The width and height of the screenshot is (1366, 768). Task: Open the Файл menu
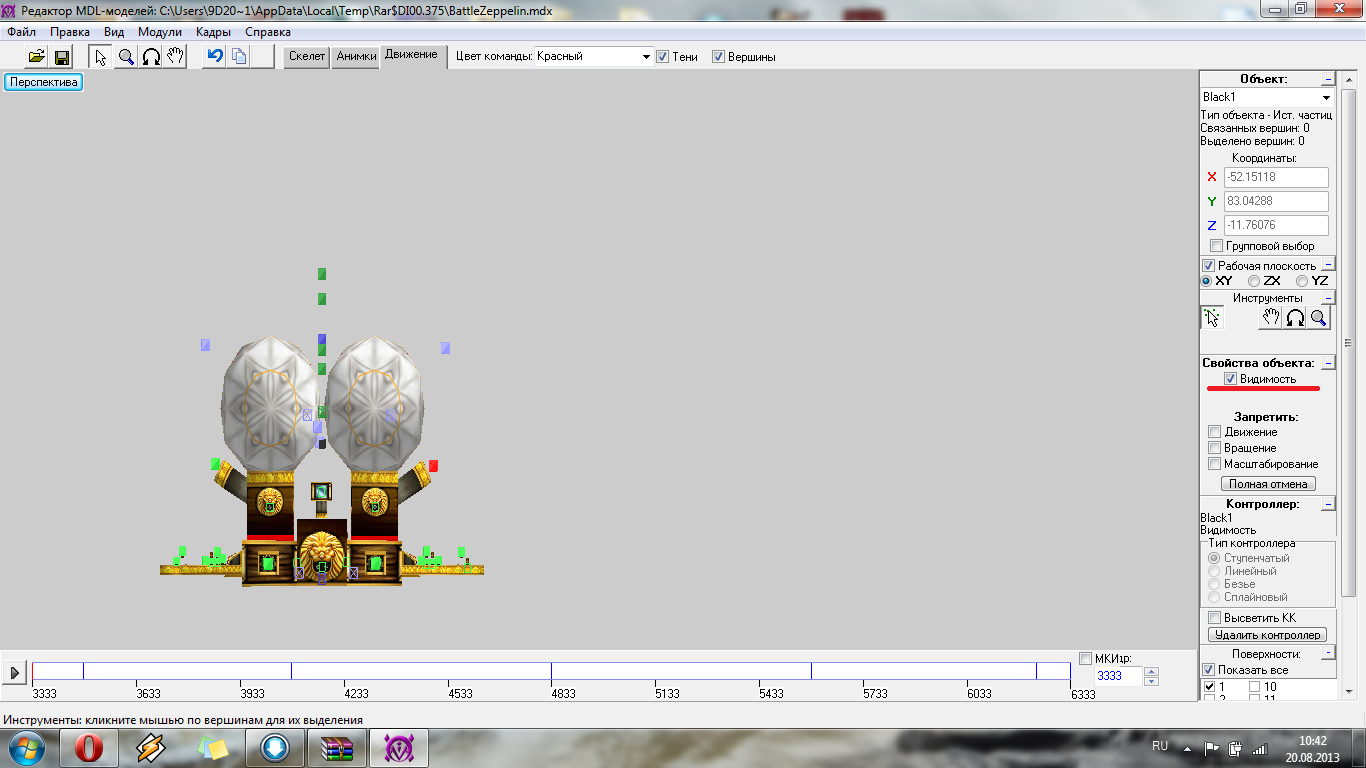click(21, 32)
